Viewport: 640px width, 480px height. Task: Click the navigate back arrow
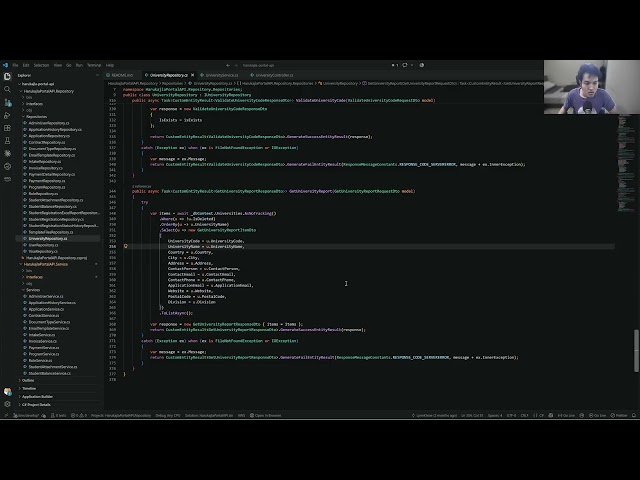(x=228, y=65)
